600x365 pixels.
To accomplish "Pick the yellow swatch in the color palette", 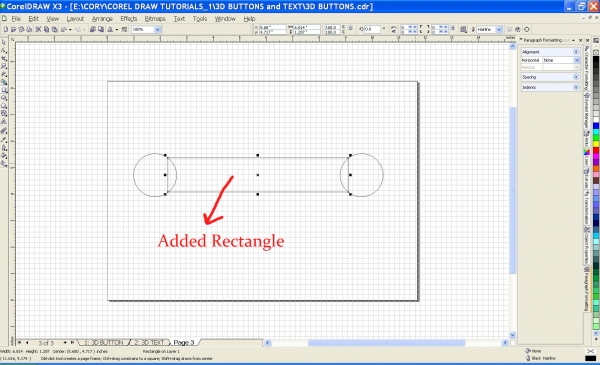I will pos(596,144).
